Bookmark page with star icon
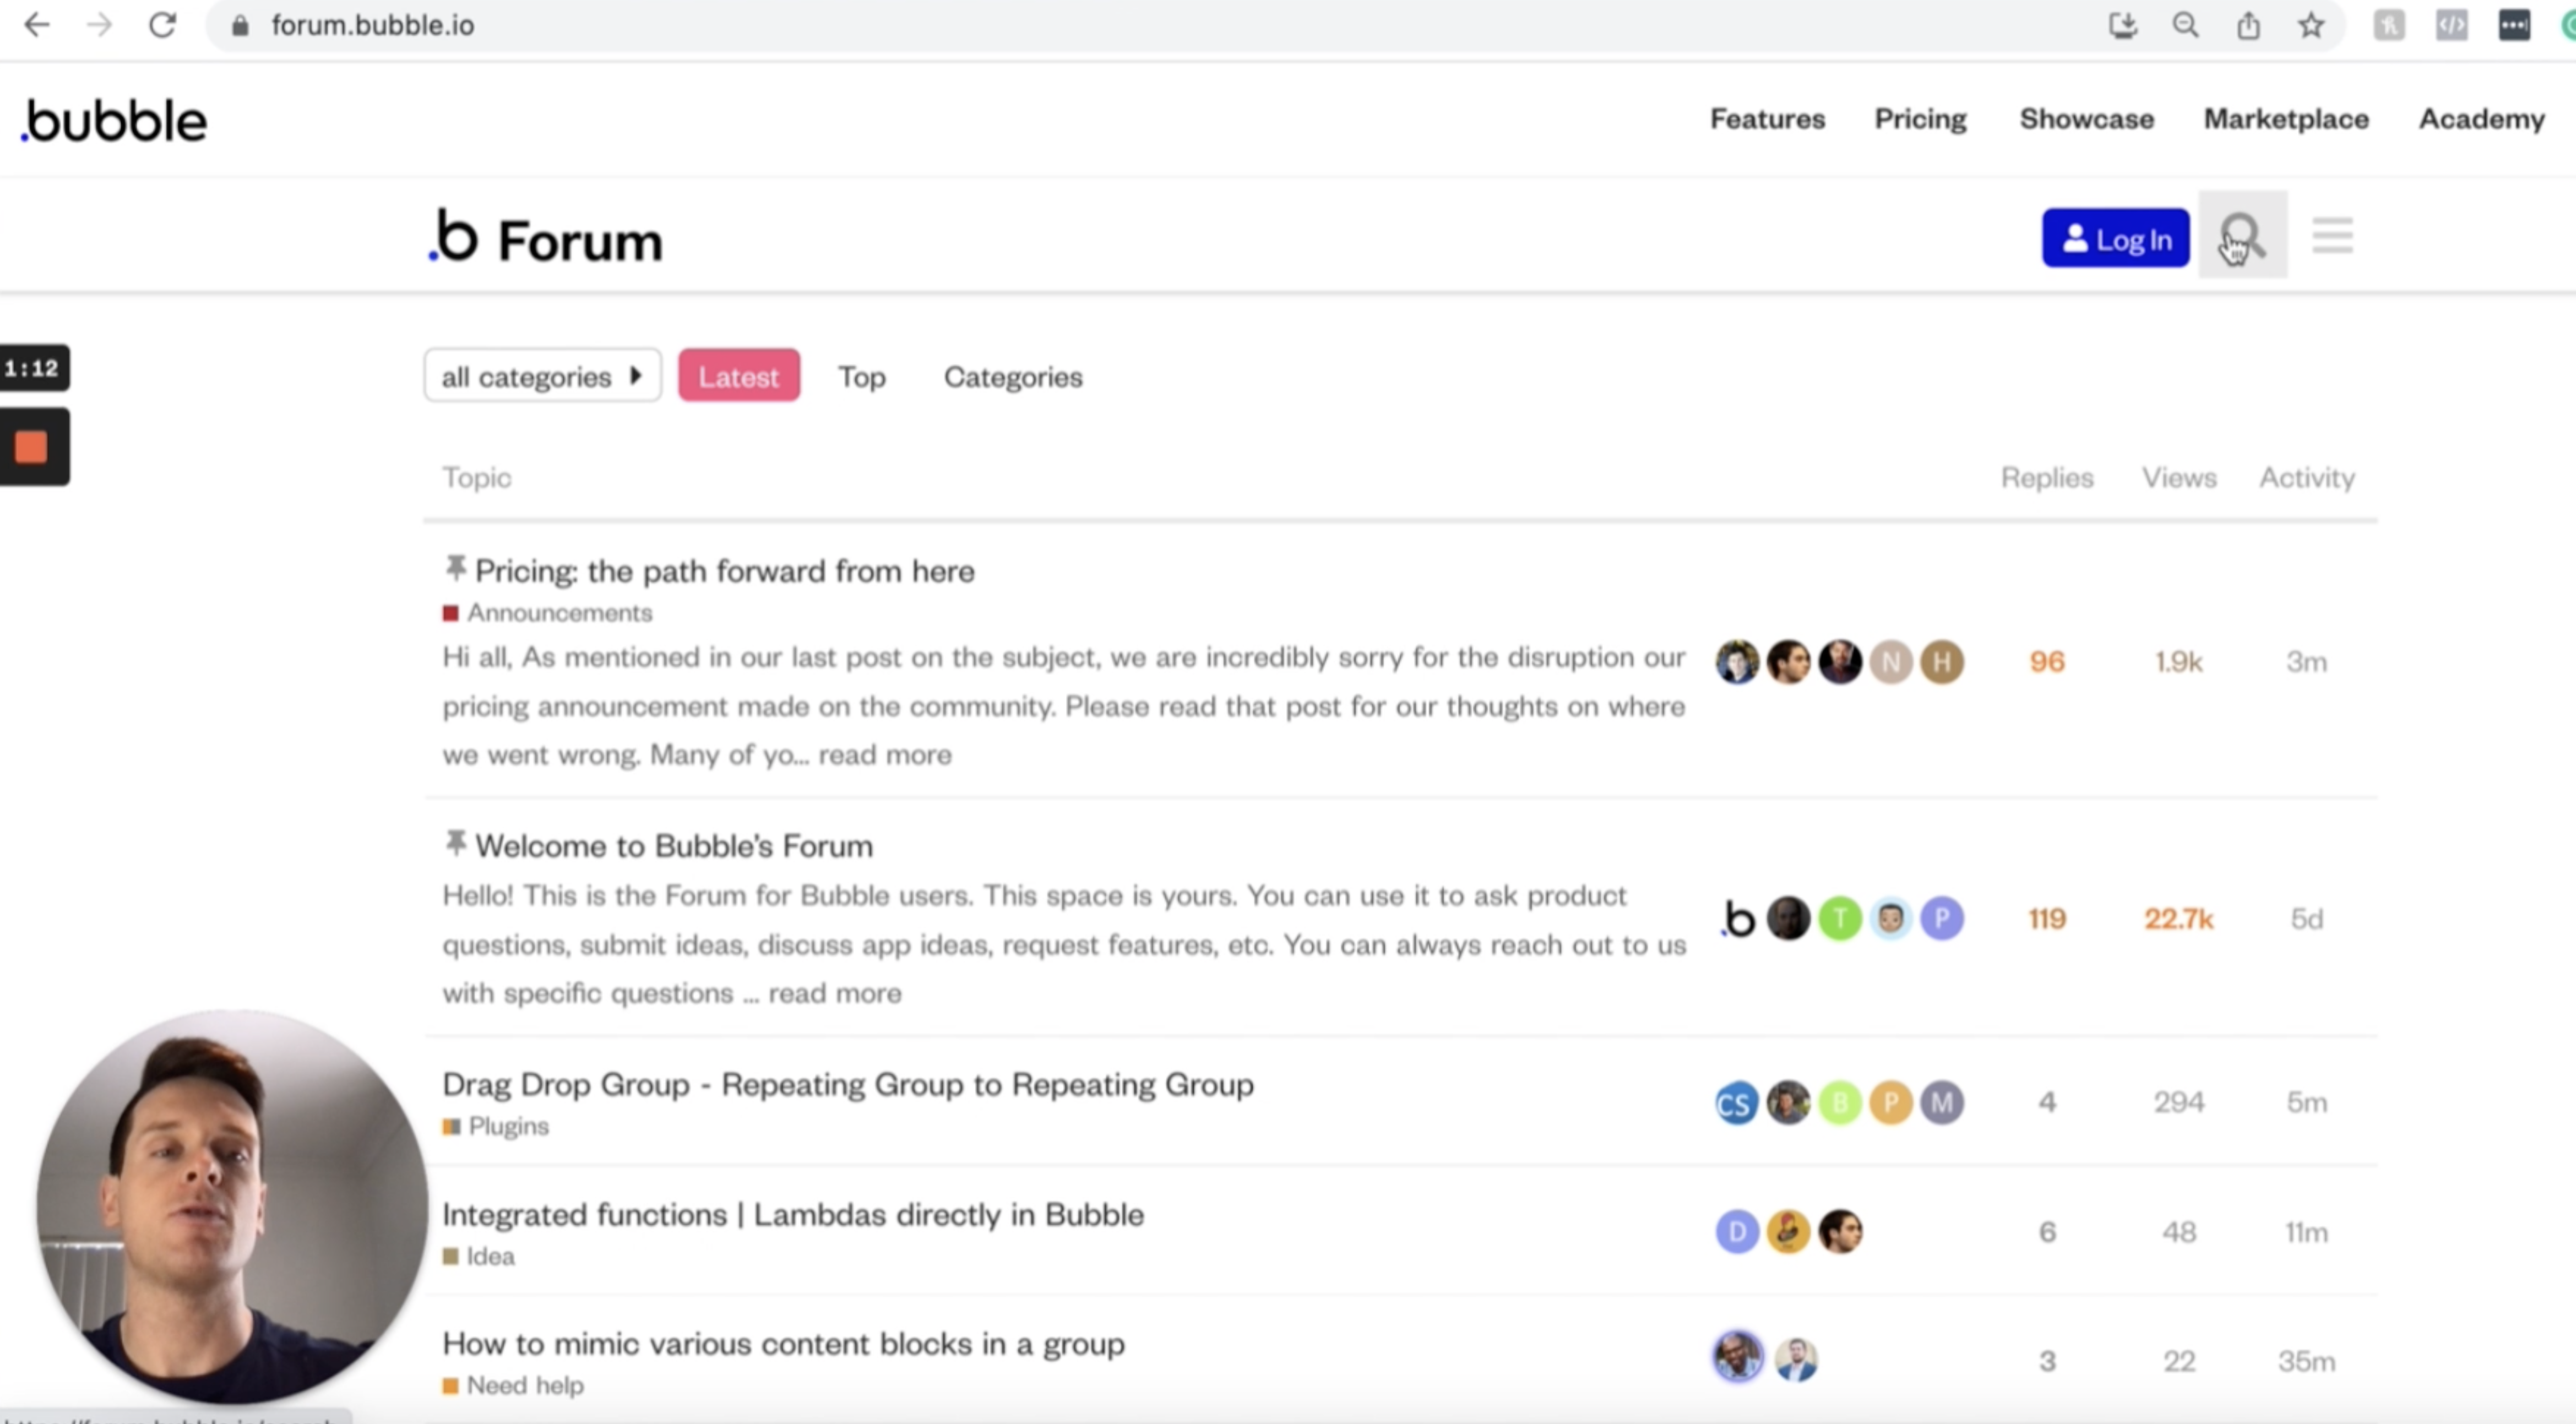The image size is (2576, 1424). click(x=2310, y=25)
